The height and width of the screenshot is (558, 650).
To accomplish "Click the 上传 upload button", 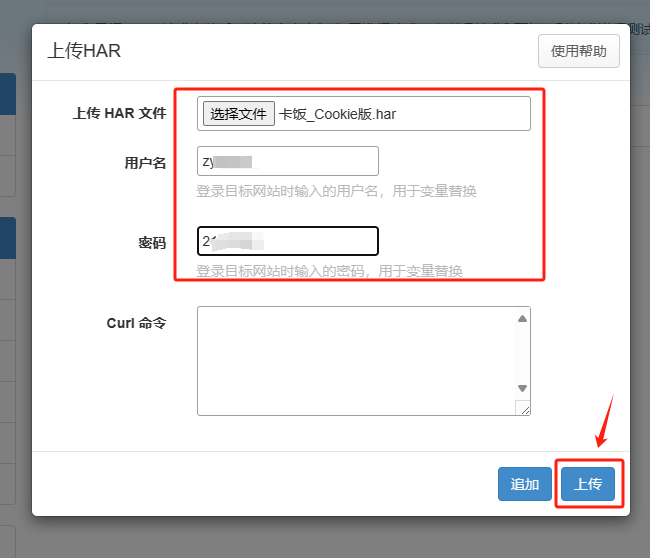I will [587, 484].
